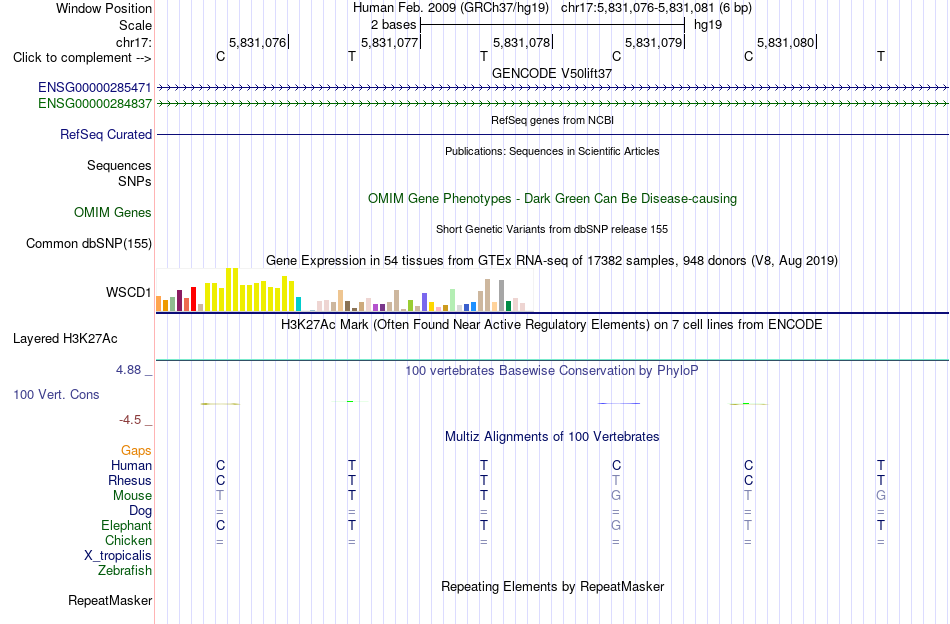The height and width of the screenshot is (624, 950).
Task: Click the Gaps row label
Action: (x=136, y=450)
